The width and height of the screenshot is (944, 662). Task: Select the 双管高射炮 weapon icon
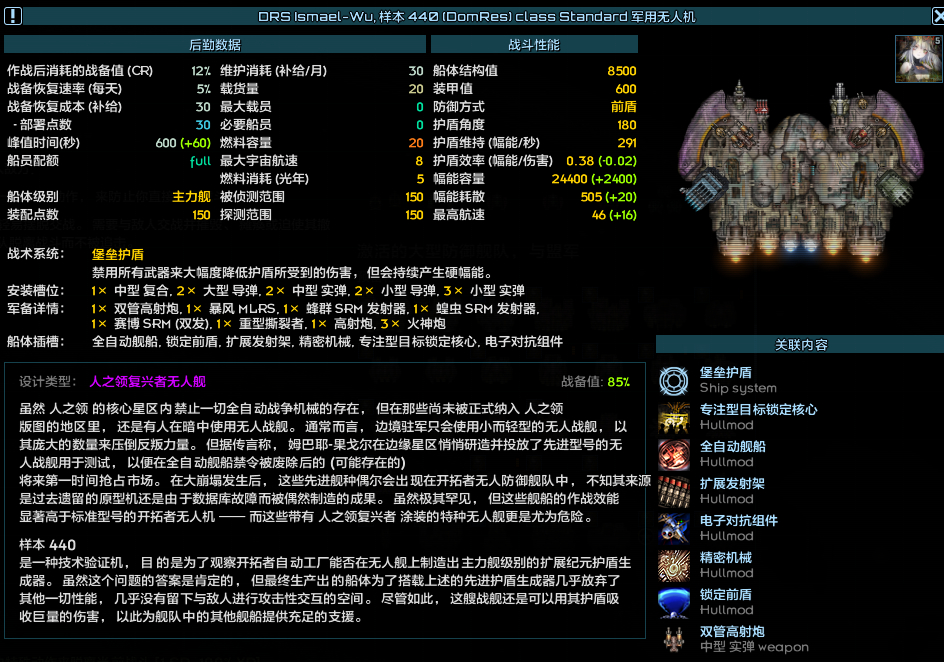click(x=675, y=638)
